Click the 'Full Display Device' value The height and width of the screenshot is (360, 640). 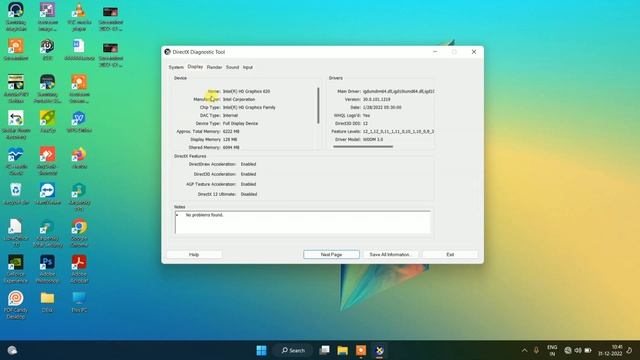click(240, 123)
